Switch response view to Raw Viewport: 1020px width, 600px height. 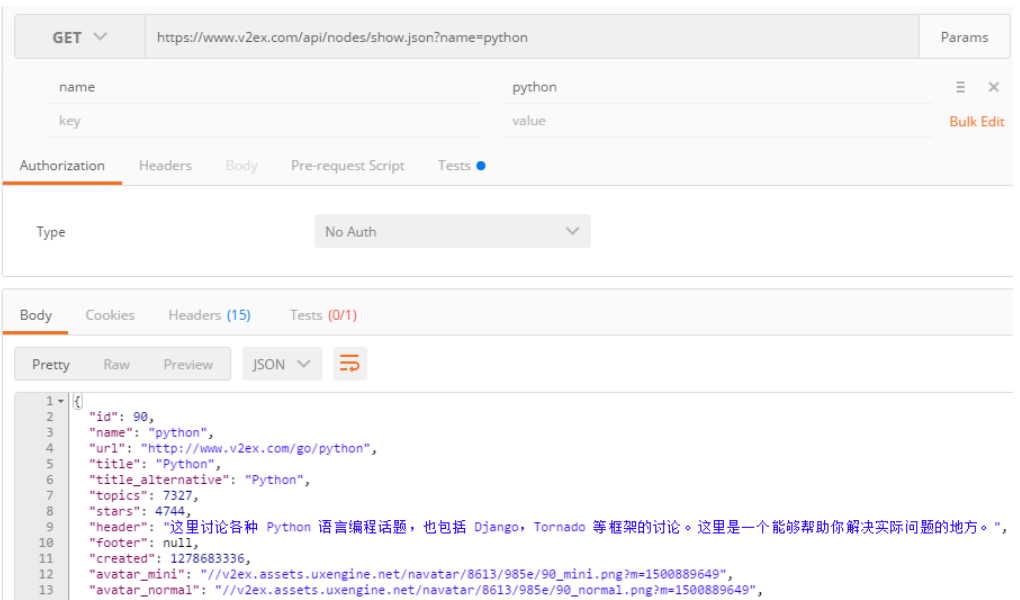click(x=116, y=364)
